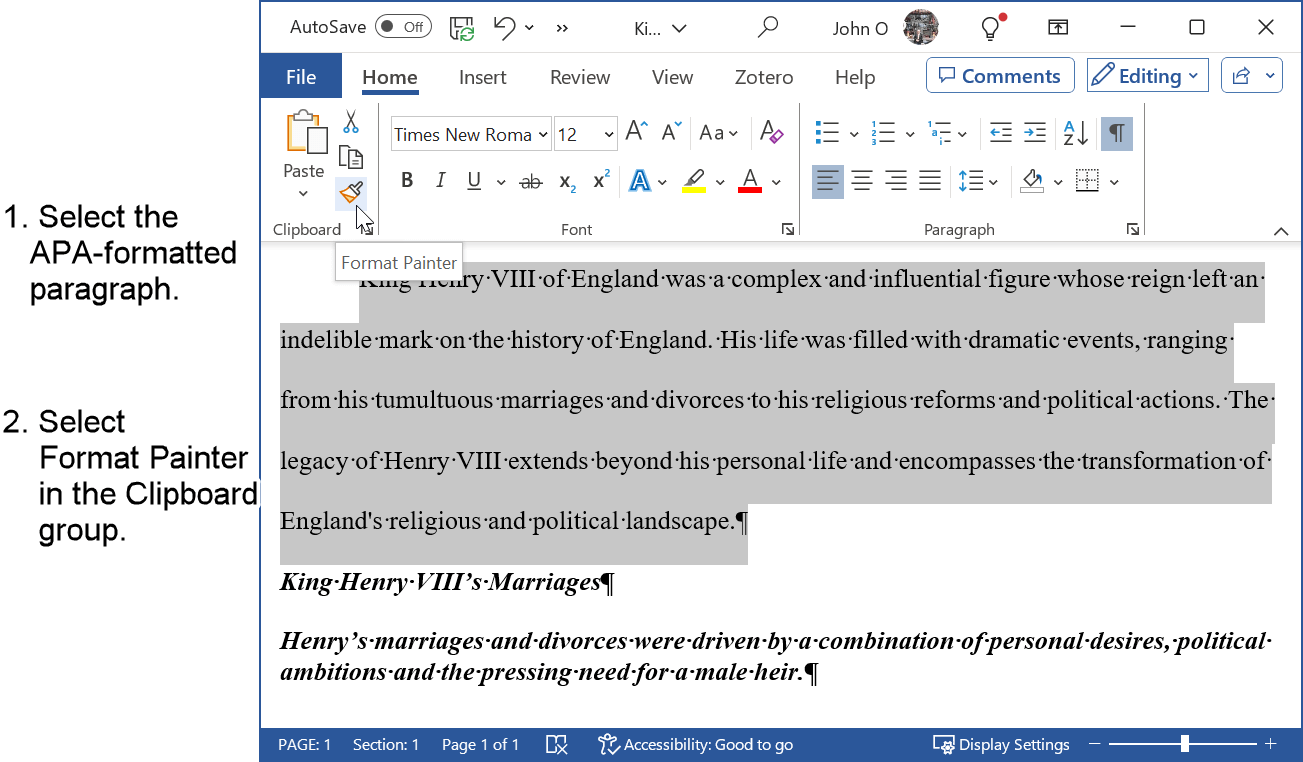Click the Copy icon in Clipboard group
Image resolution: width=1303 pixels, height=762 pixels.
tap(351, 157)
